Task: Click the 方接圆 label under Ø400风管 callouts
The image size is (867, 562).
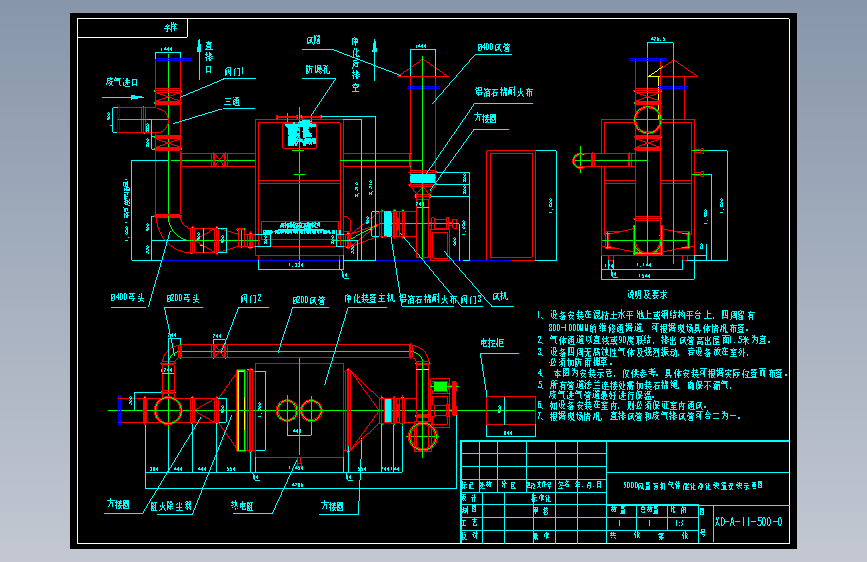Action: (x=485, y=118)
